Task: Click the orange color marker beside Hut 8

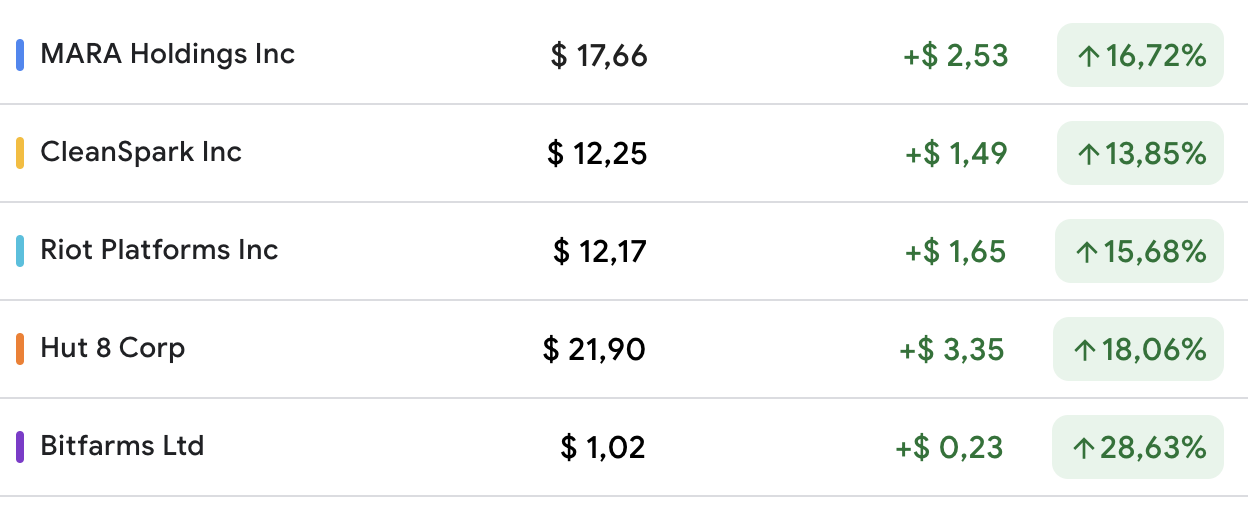Action: coord(20,349)
